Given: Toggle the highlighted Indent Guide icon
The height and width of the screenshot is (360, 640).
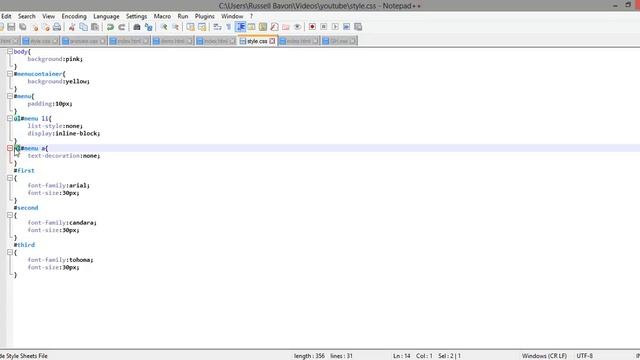Looking at the screenshot, I should point(241,27).
